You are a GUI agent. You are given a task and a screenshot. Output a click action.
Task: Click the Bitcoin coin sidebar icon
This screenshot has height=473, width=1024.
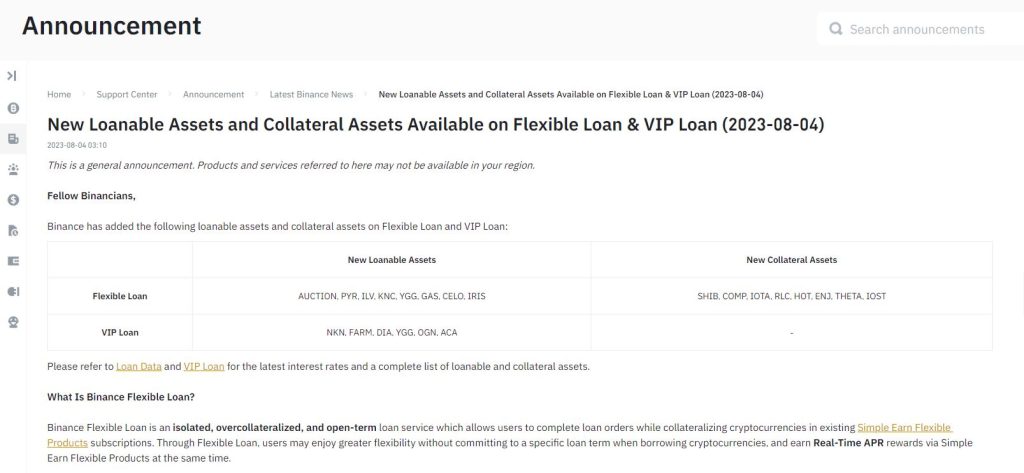(13, 107)
